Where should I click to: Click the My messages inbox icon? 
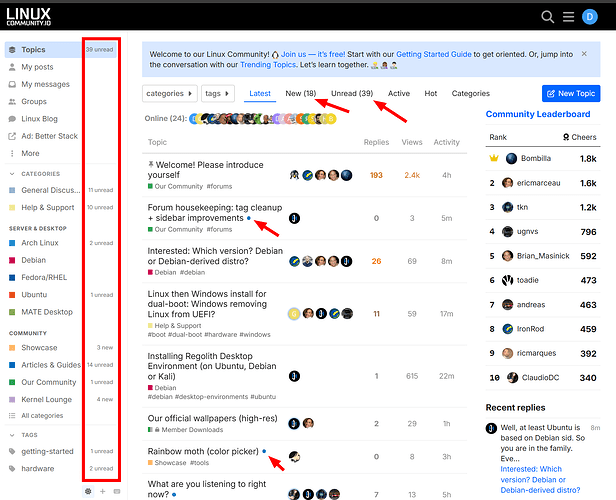tap(12, 84)
